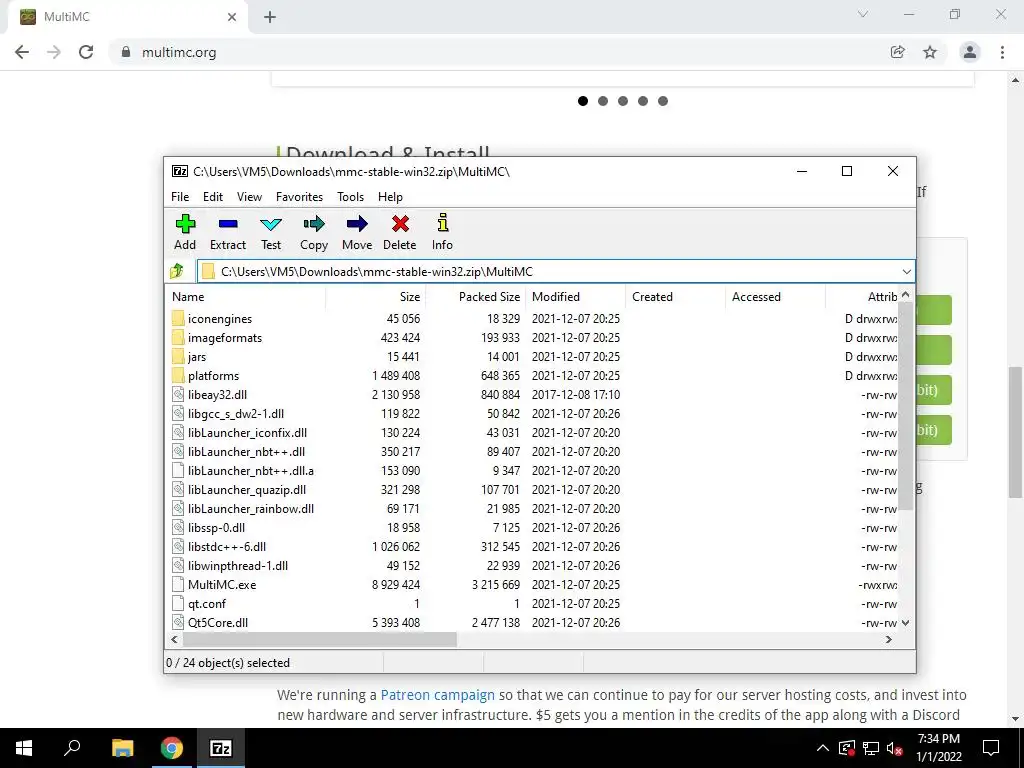This screenshot has width=1024, height=768.
Task: Select the imageformats folder
Action: 225,338
